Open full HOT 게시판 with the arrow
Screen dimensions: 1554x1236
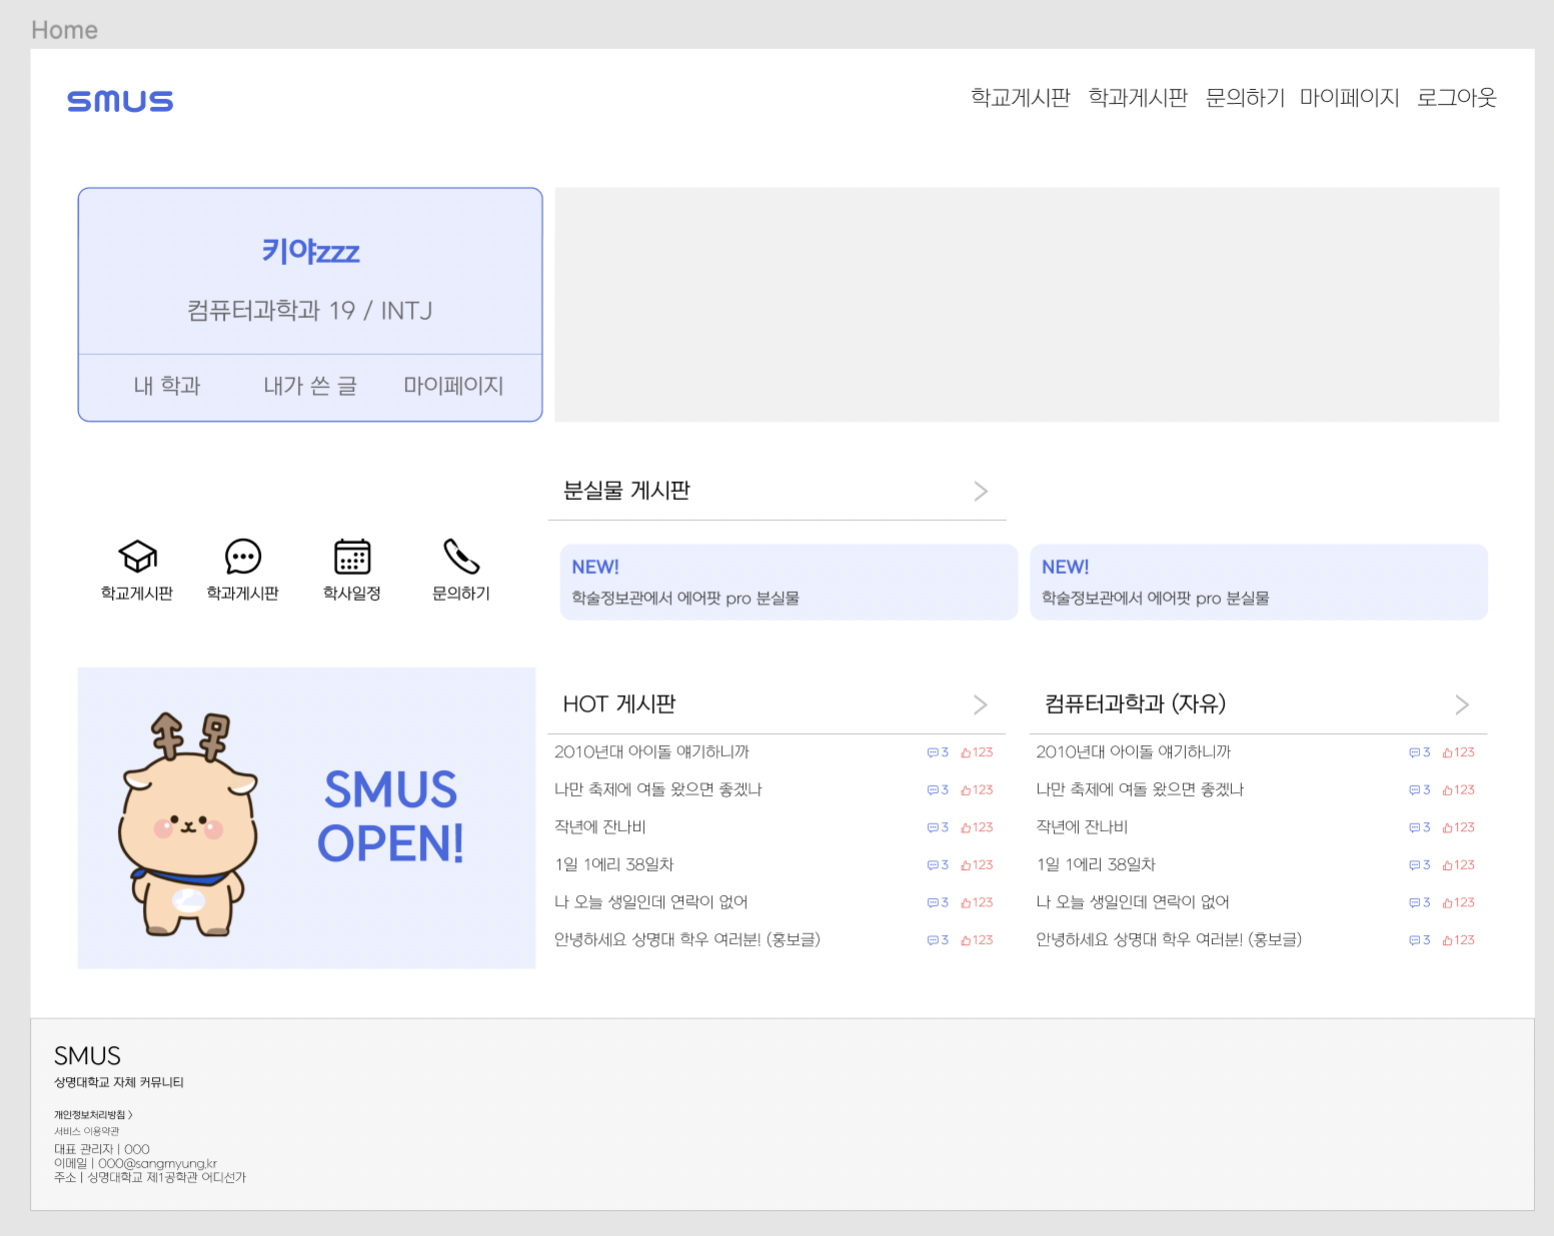(980, 704)
